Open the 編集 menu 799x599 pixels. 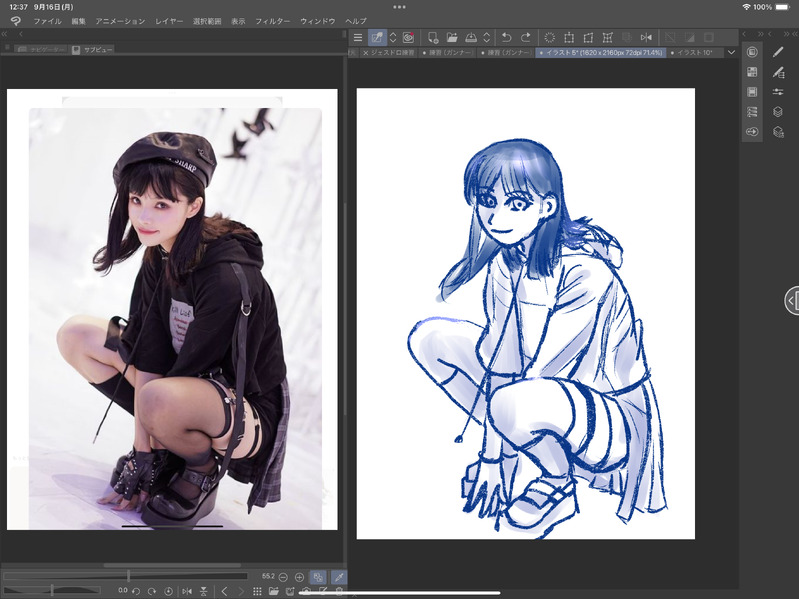coord(78,21)
